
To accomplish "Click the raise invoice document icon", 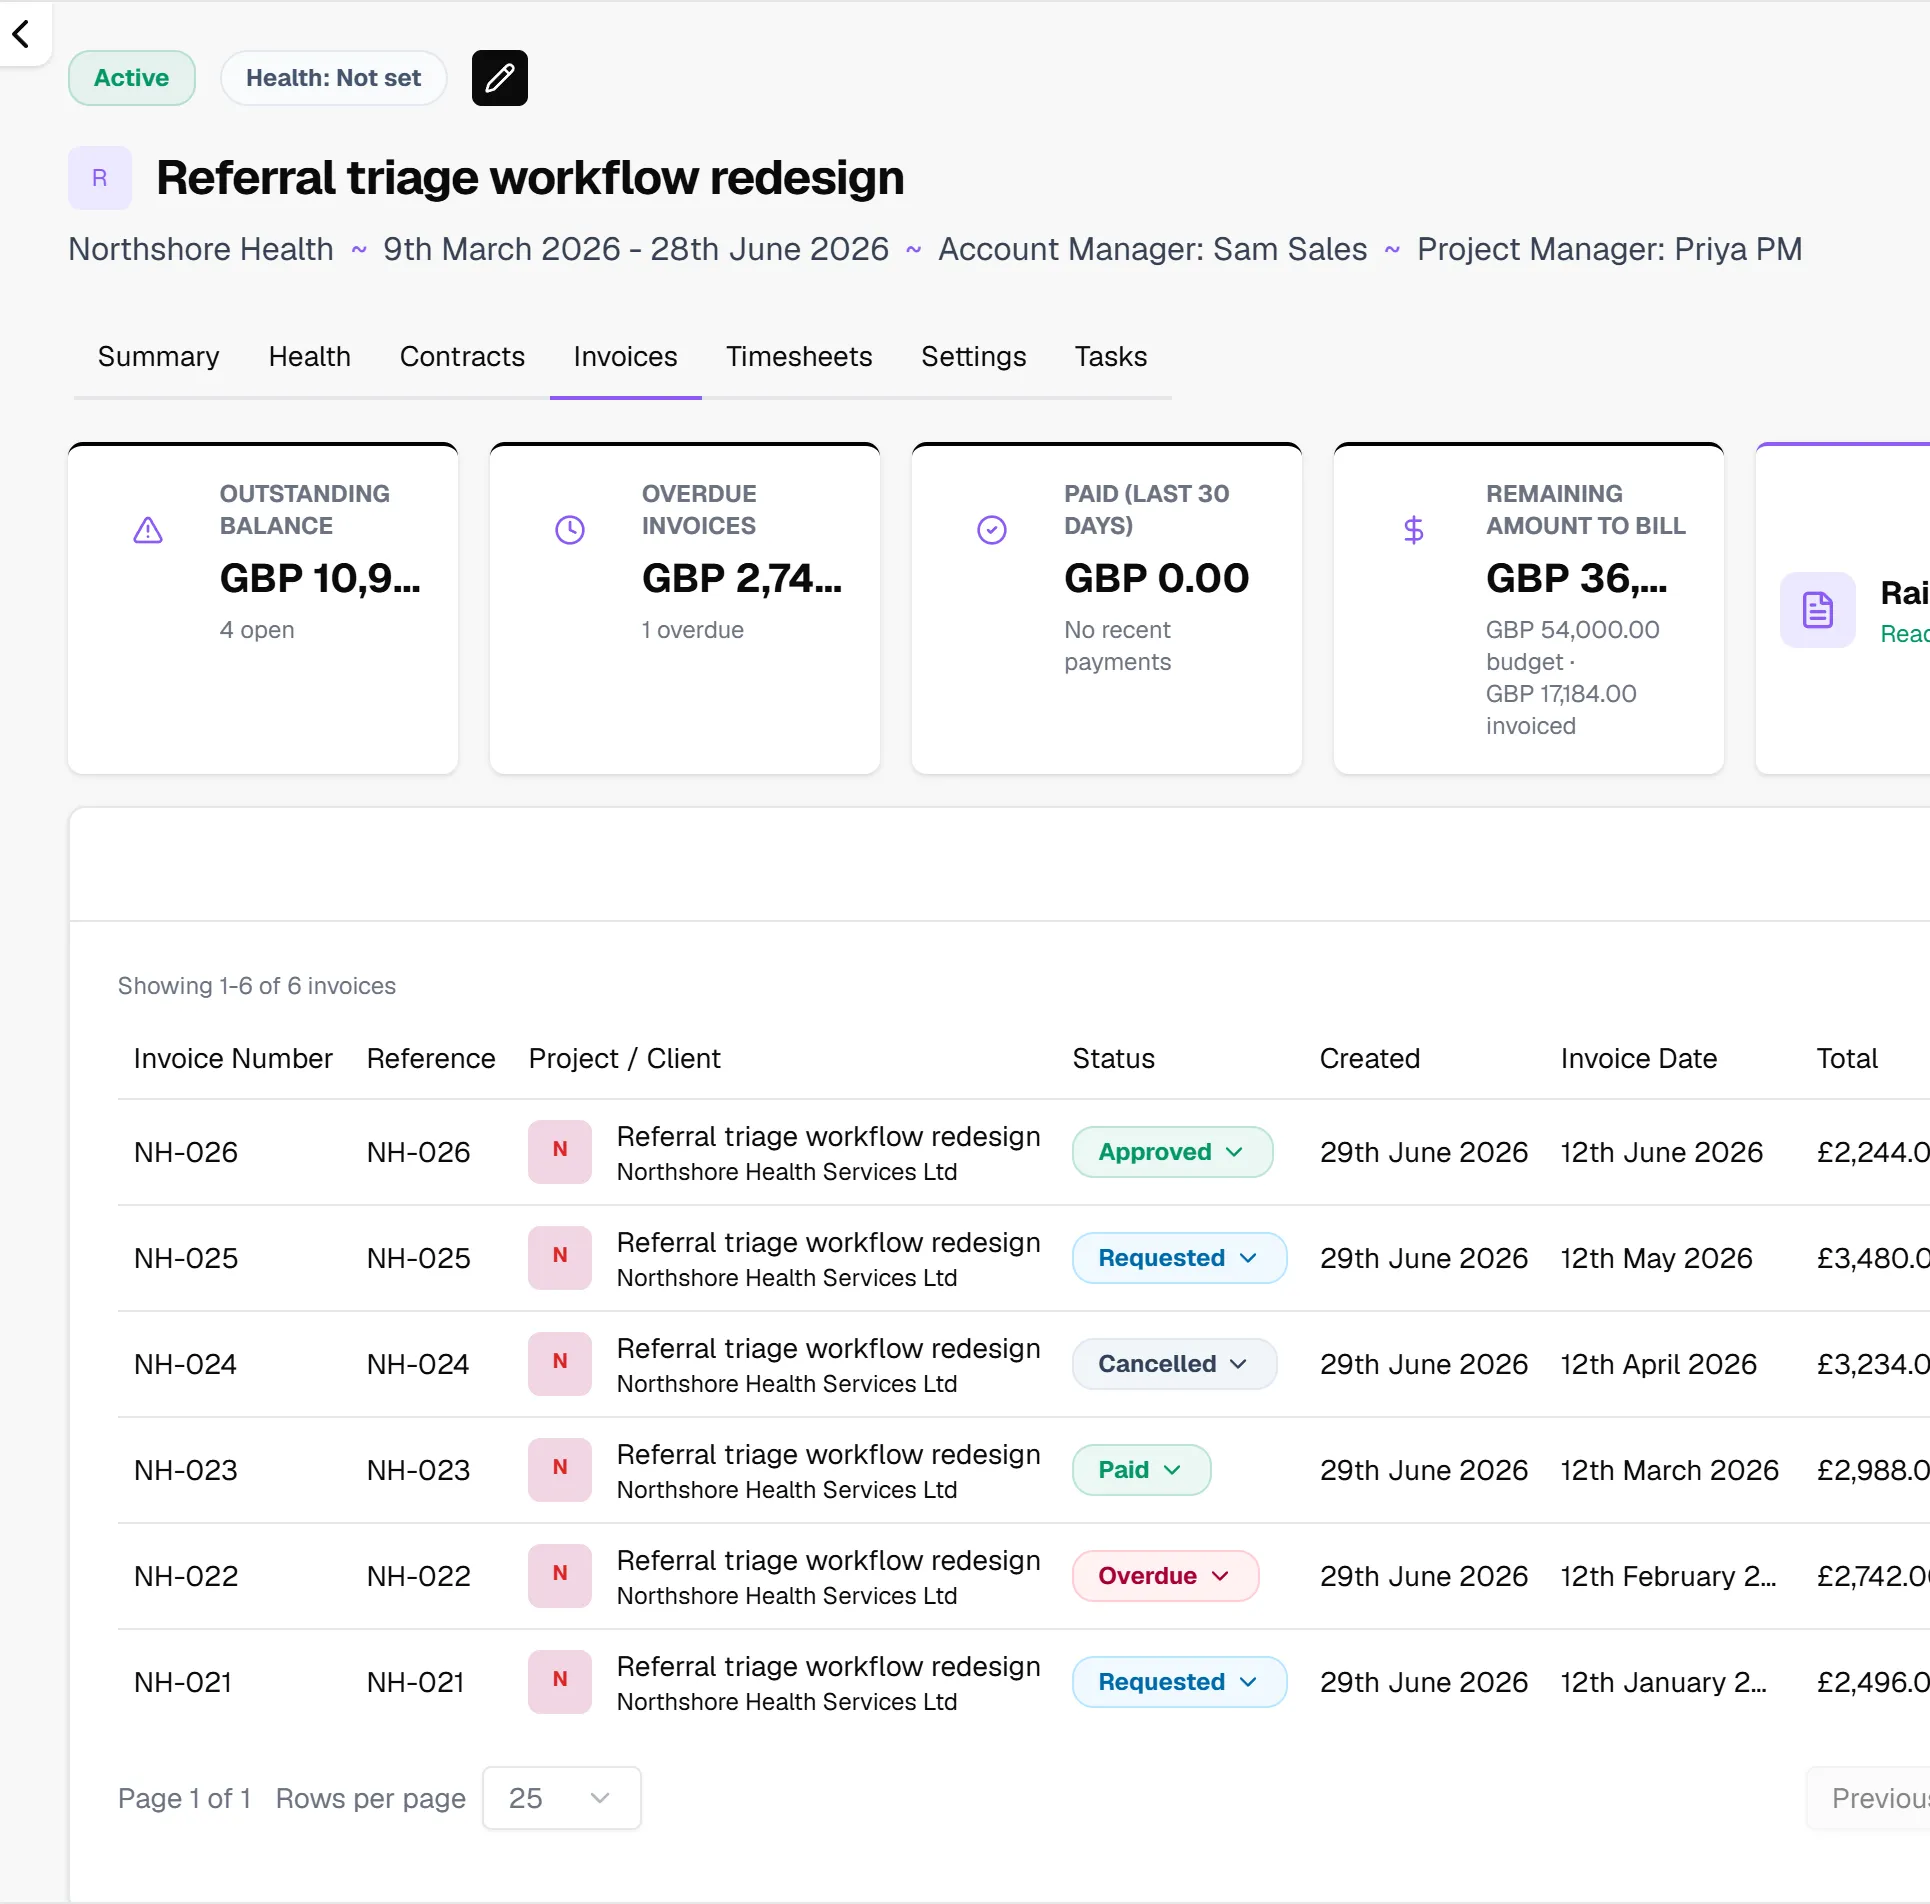I will point(1818,610).
